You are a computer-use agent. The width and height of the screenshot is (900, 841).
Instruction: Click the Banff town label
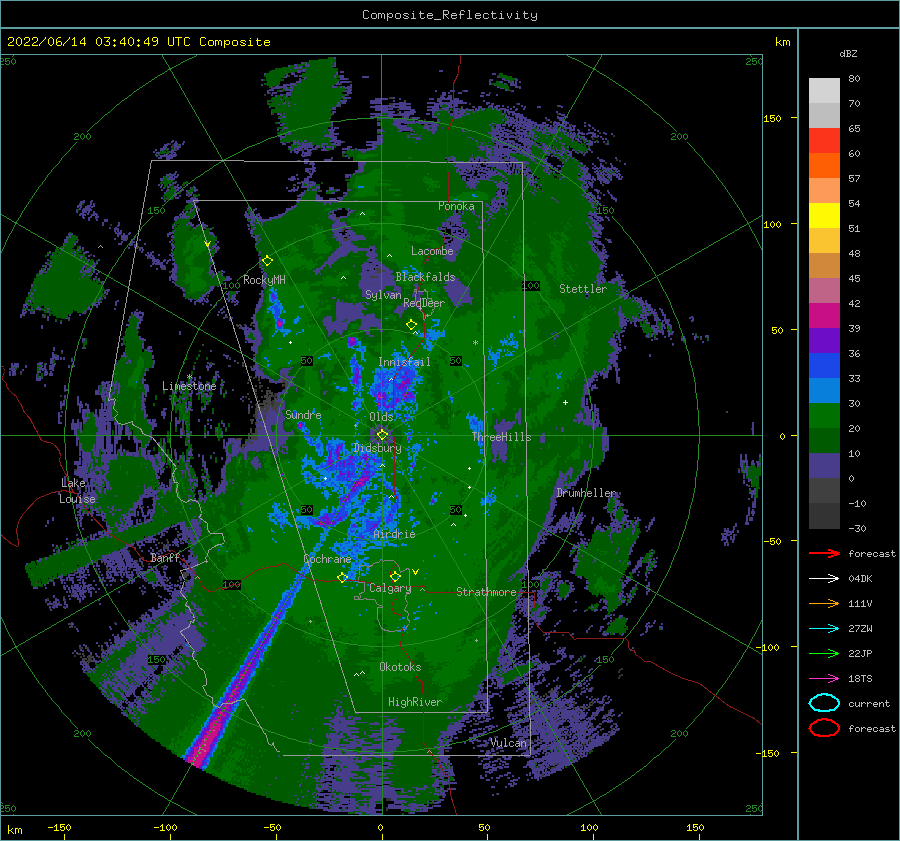click(165, 557)
